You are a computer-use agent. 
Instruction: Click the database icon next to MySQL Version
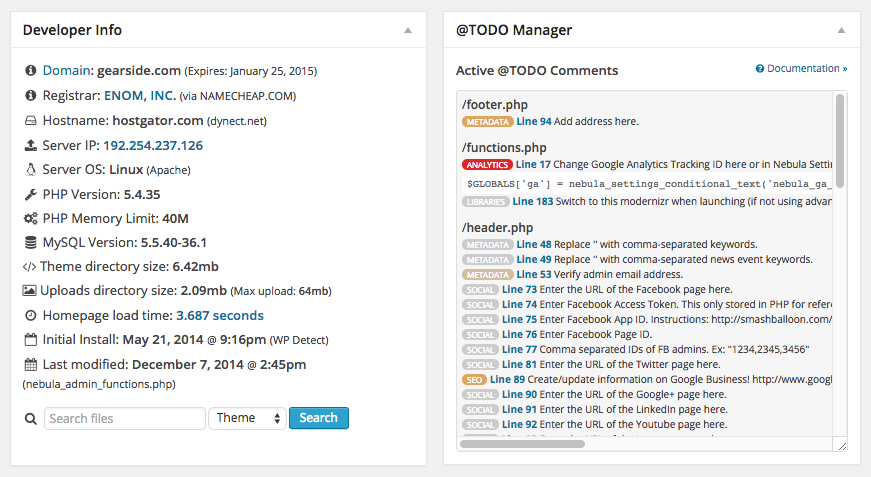(x=31, y=243)
